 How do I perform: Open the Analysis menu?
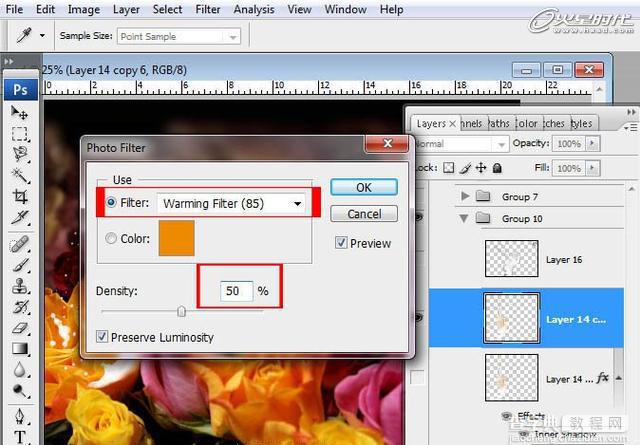[x=253, y=9]
